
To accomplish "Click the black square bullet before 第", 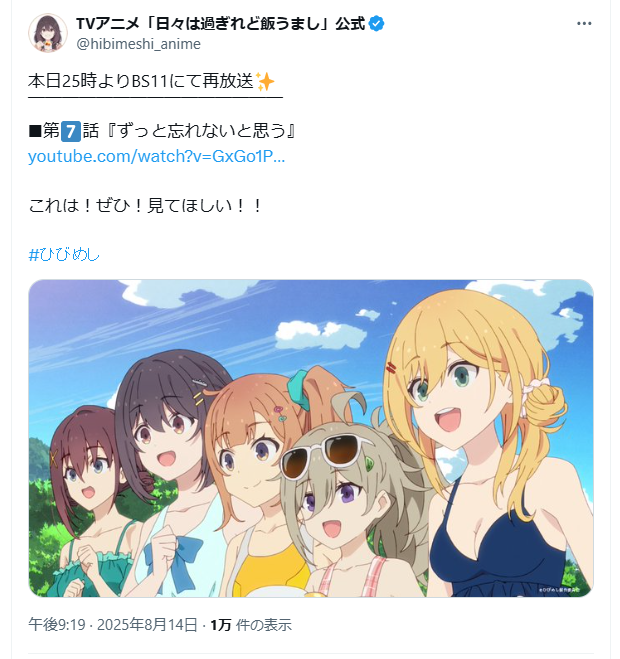I will pos(34,131).
